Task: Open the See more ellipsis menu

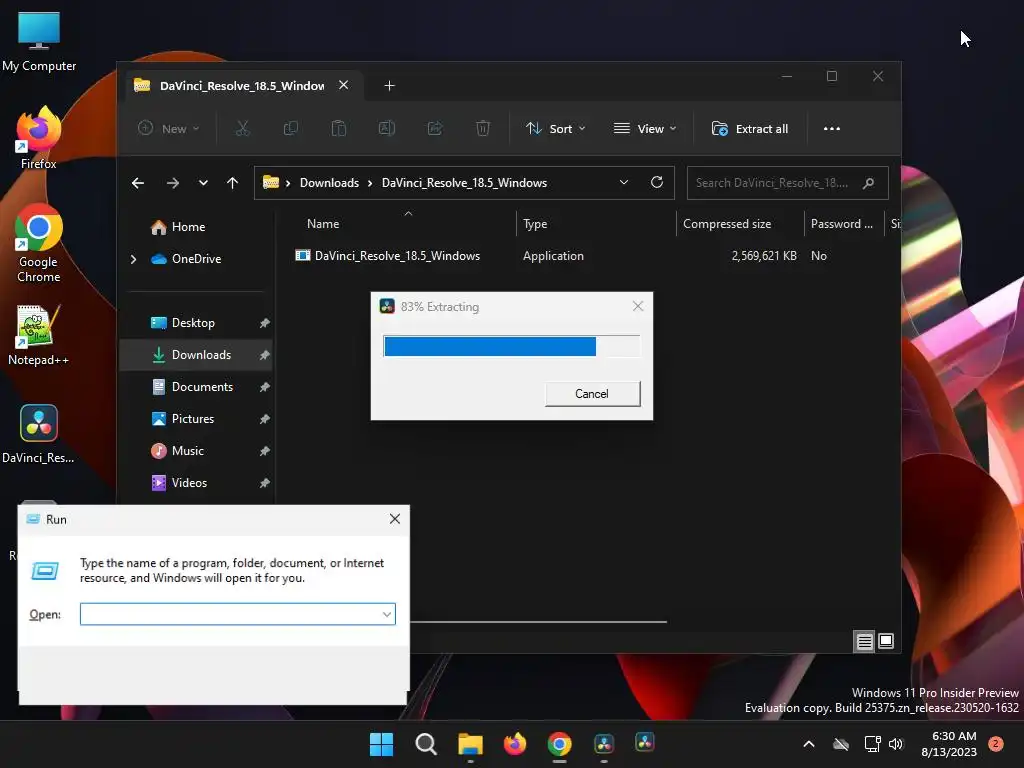Action: (x=831, y=129)
